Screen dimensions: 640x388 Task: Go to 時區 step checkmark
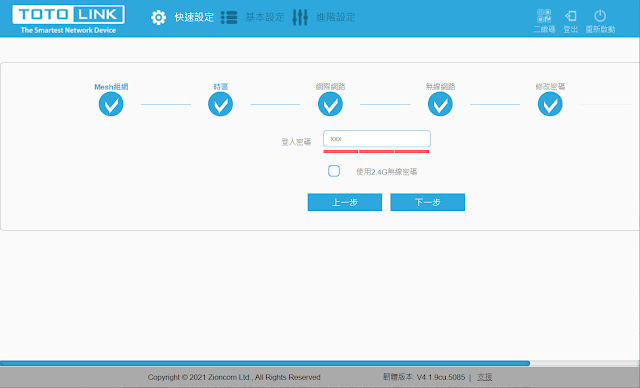tap(220, 104)
